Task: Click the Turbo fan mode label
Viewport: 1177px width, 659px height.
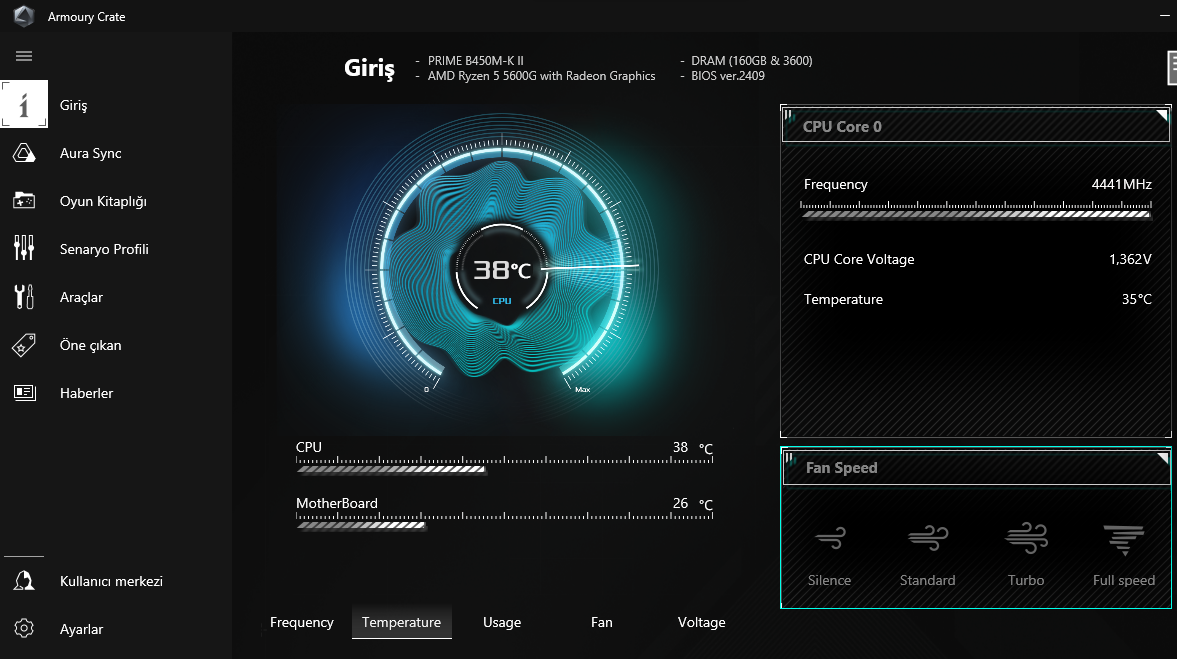Action: 1026,580
